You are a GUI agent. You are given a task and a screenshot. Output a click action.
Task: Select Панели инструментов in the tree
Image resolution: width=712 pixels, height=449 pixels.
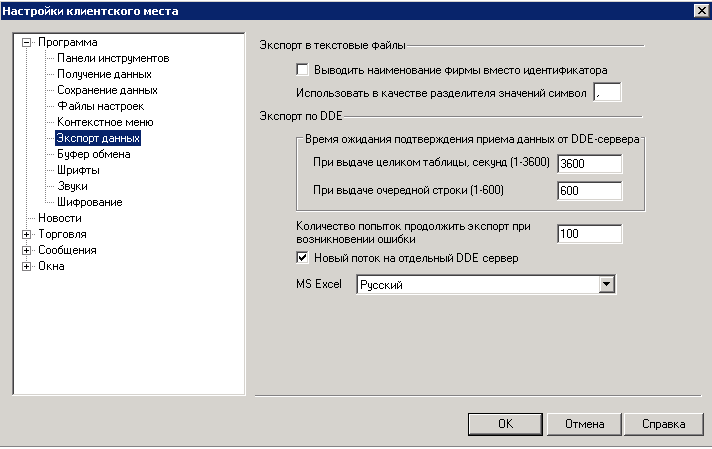click(113, 58)
